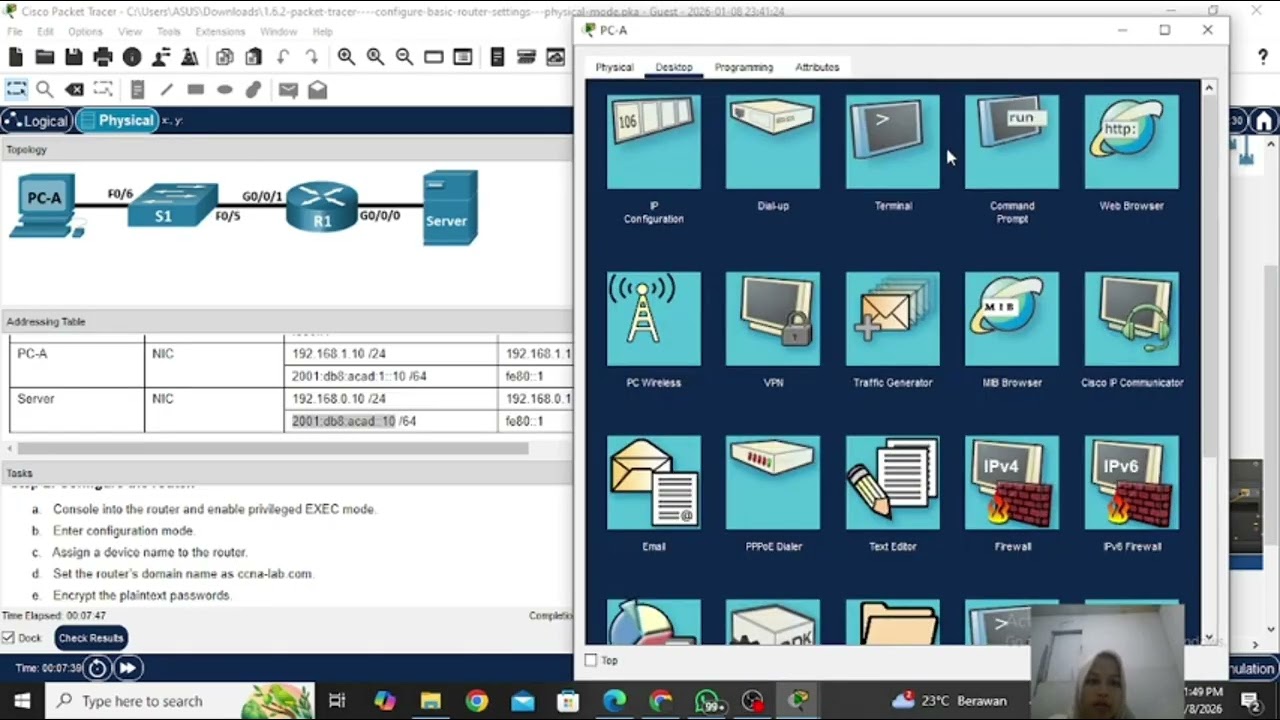This screenshot has height=720, width=1280.
Task: Select the Delete tool
Action: (x=73, y=90)
